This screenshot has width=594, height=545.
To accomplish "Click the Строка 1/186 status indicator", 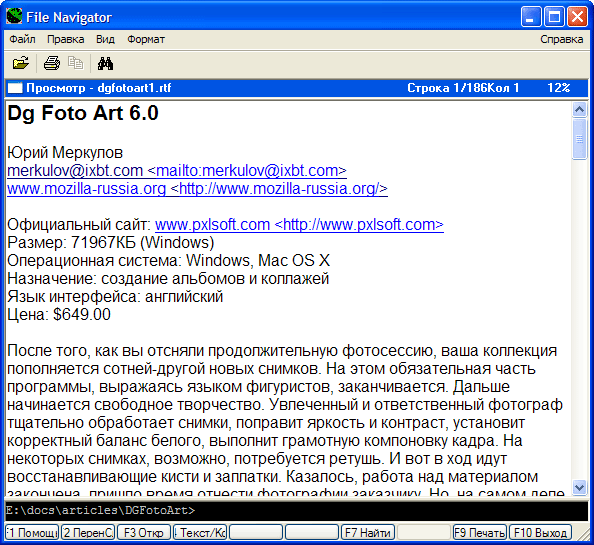I will point(447,88).
